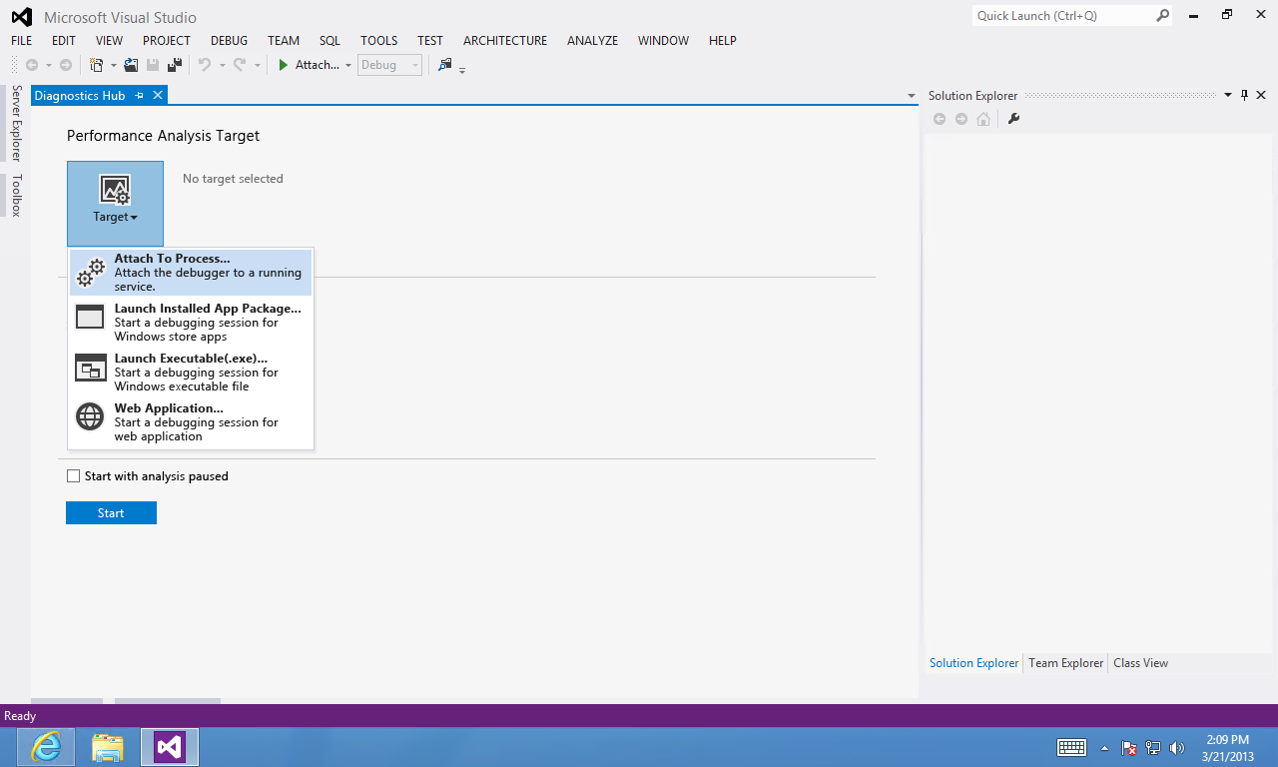
Task: Open the Navigate Backward history dropdown arrow
Action: point(48,66)
